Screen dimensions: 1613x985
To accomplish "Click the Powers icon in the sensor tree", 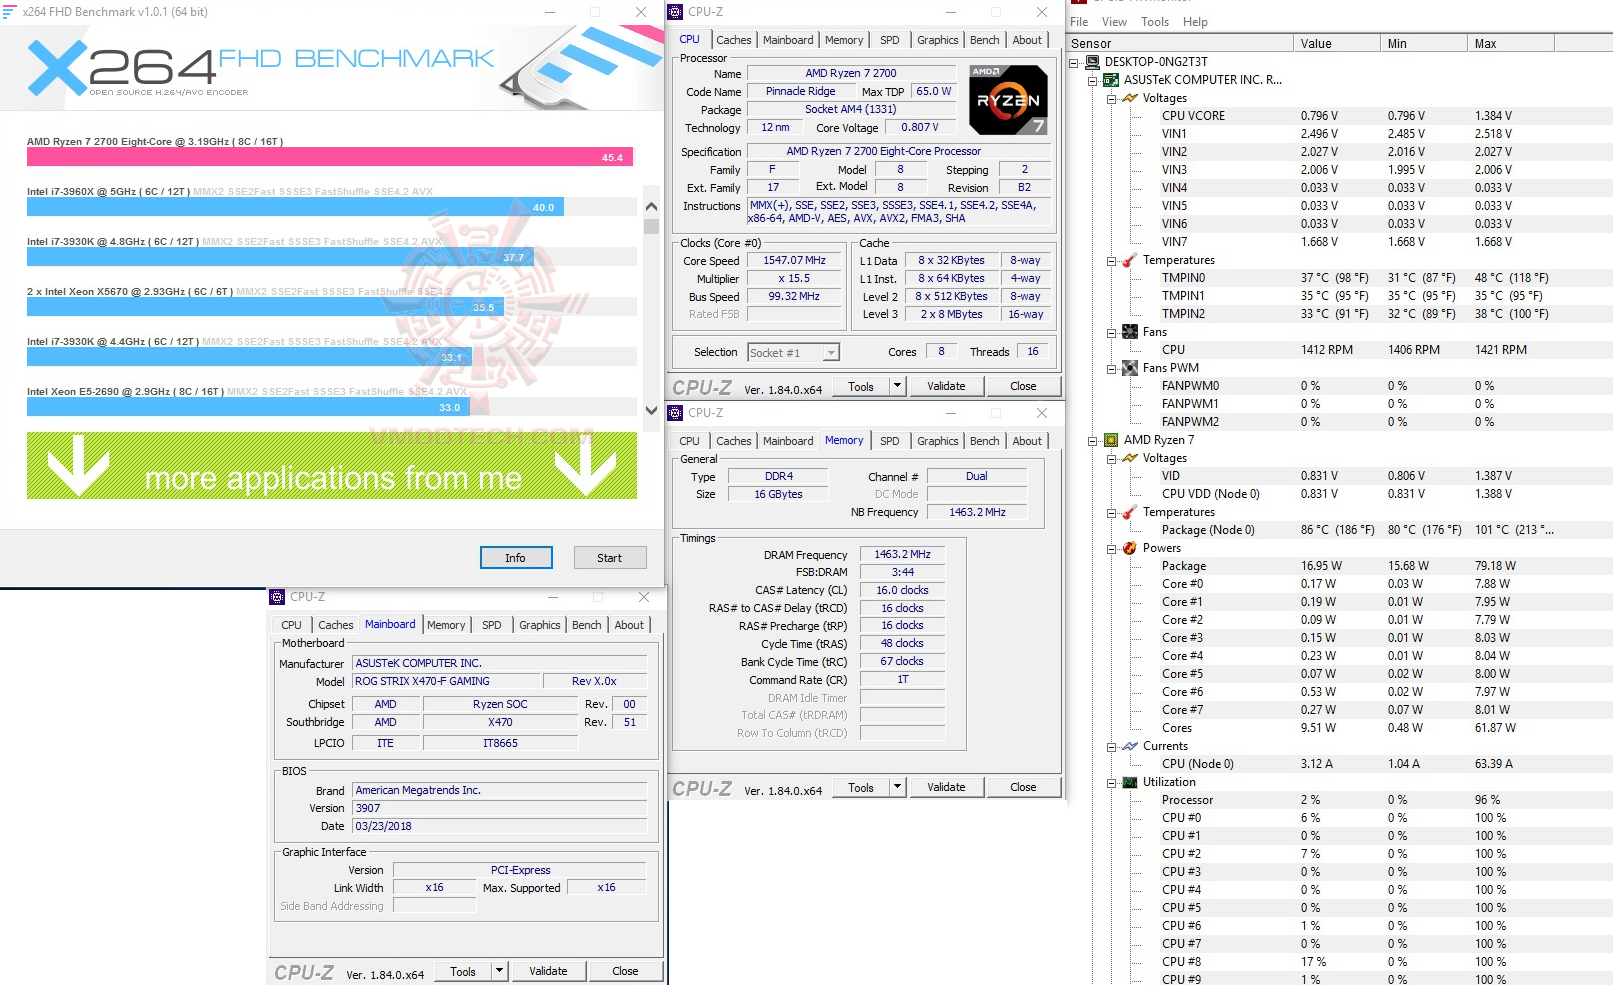I will (1130, 548).
